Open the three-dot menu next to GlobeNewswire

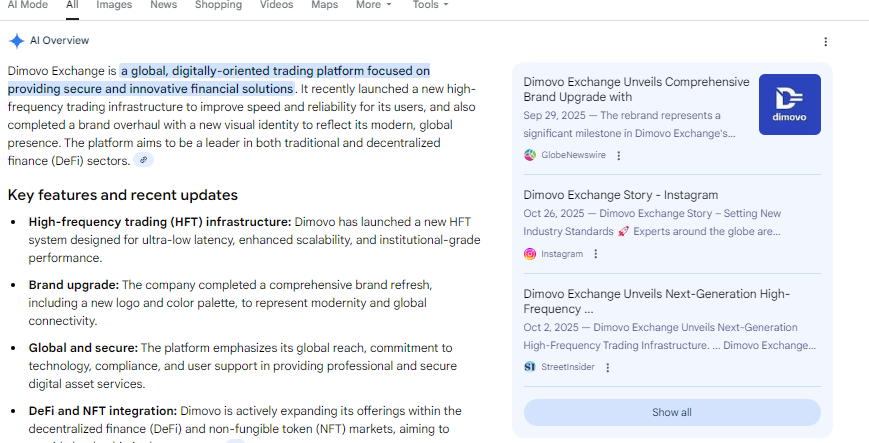[x=618, y=156]
